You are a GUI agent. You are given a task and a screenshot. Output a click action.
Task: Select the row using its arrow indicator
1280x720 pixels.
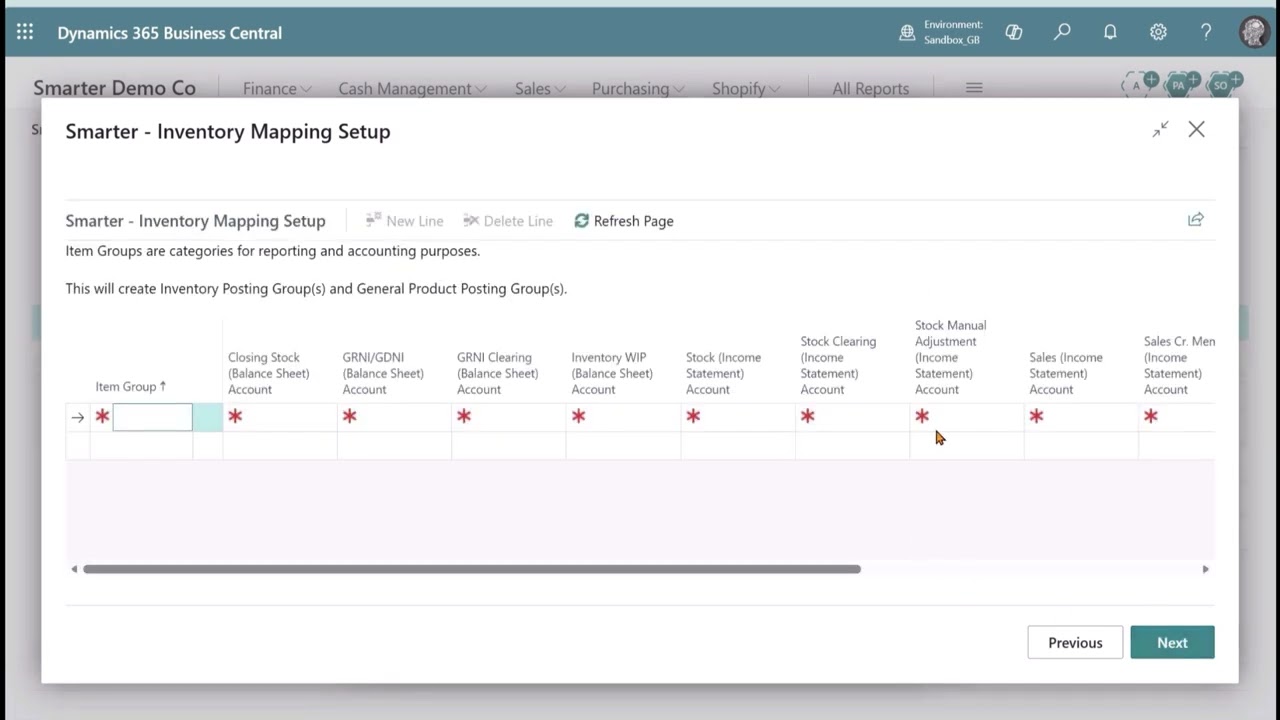[x=78, y=417]
